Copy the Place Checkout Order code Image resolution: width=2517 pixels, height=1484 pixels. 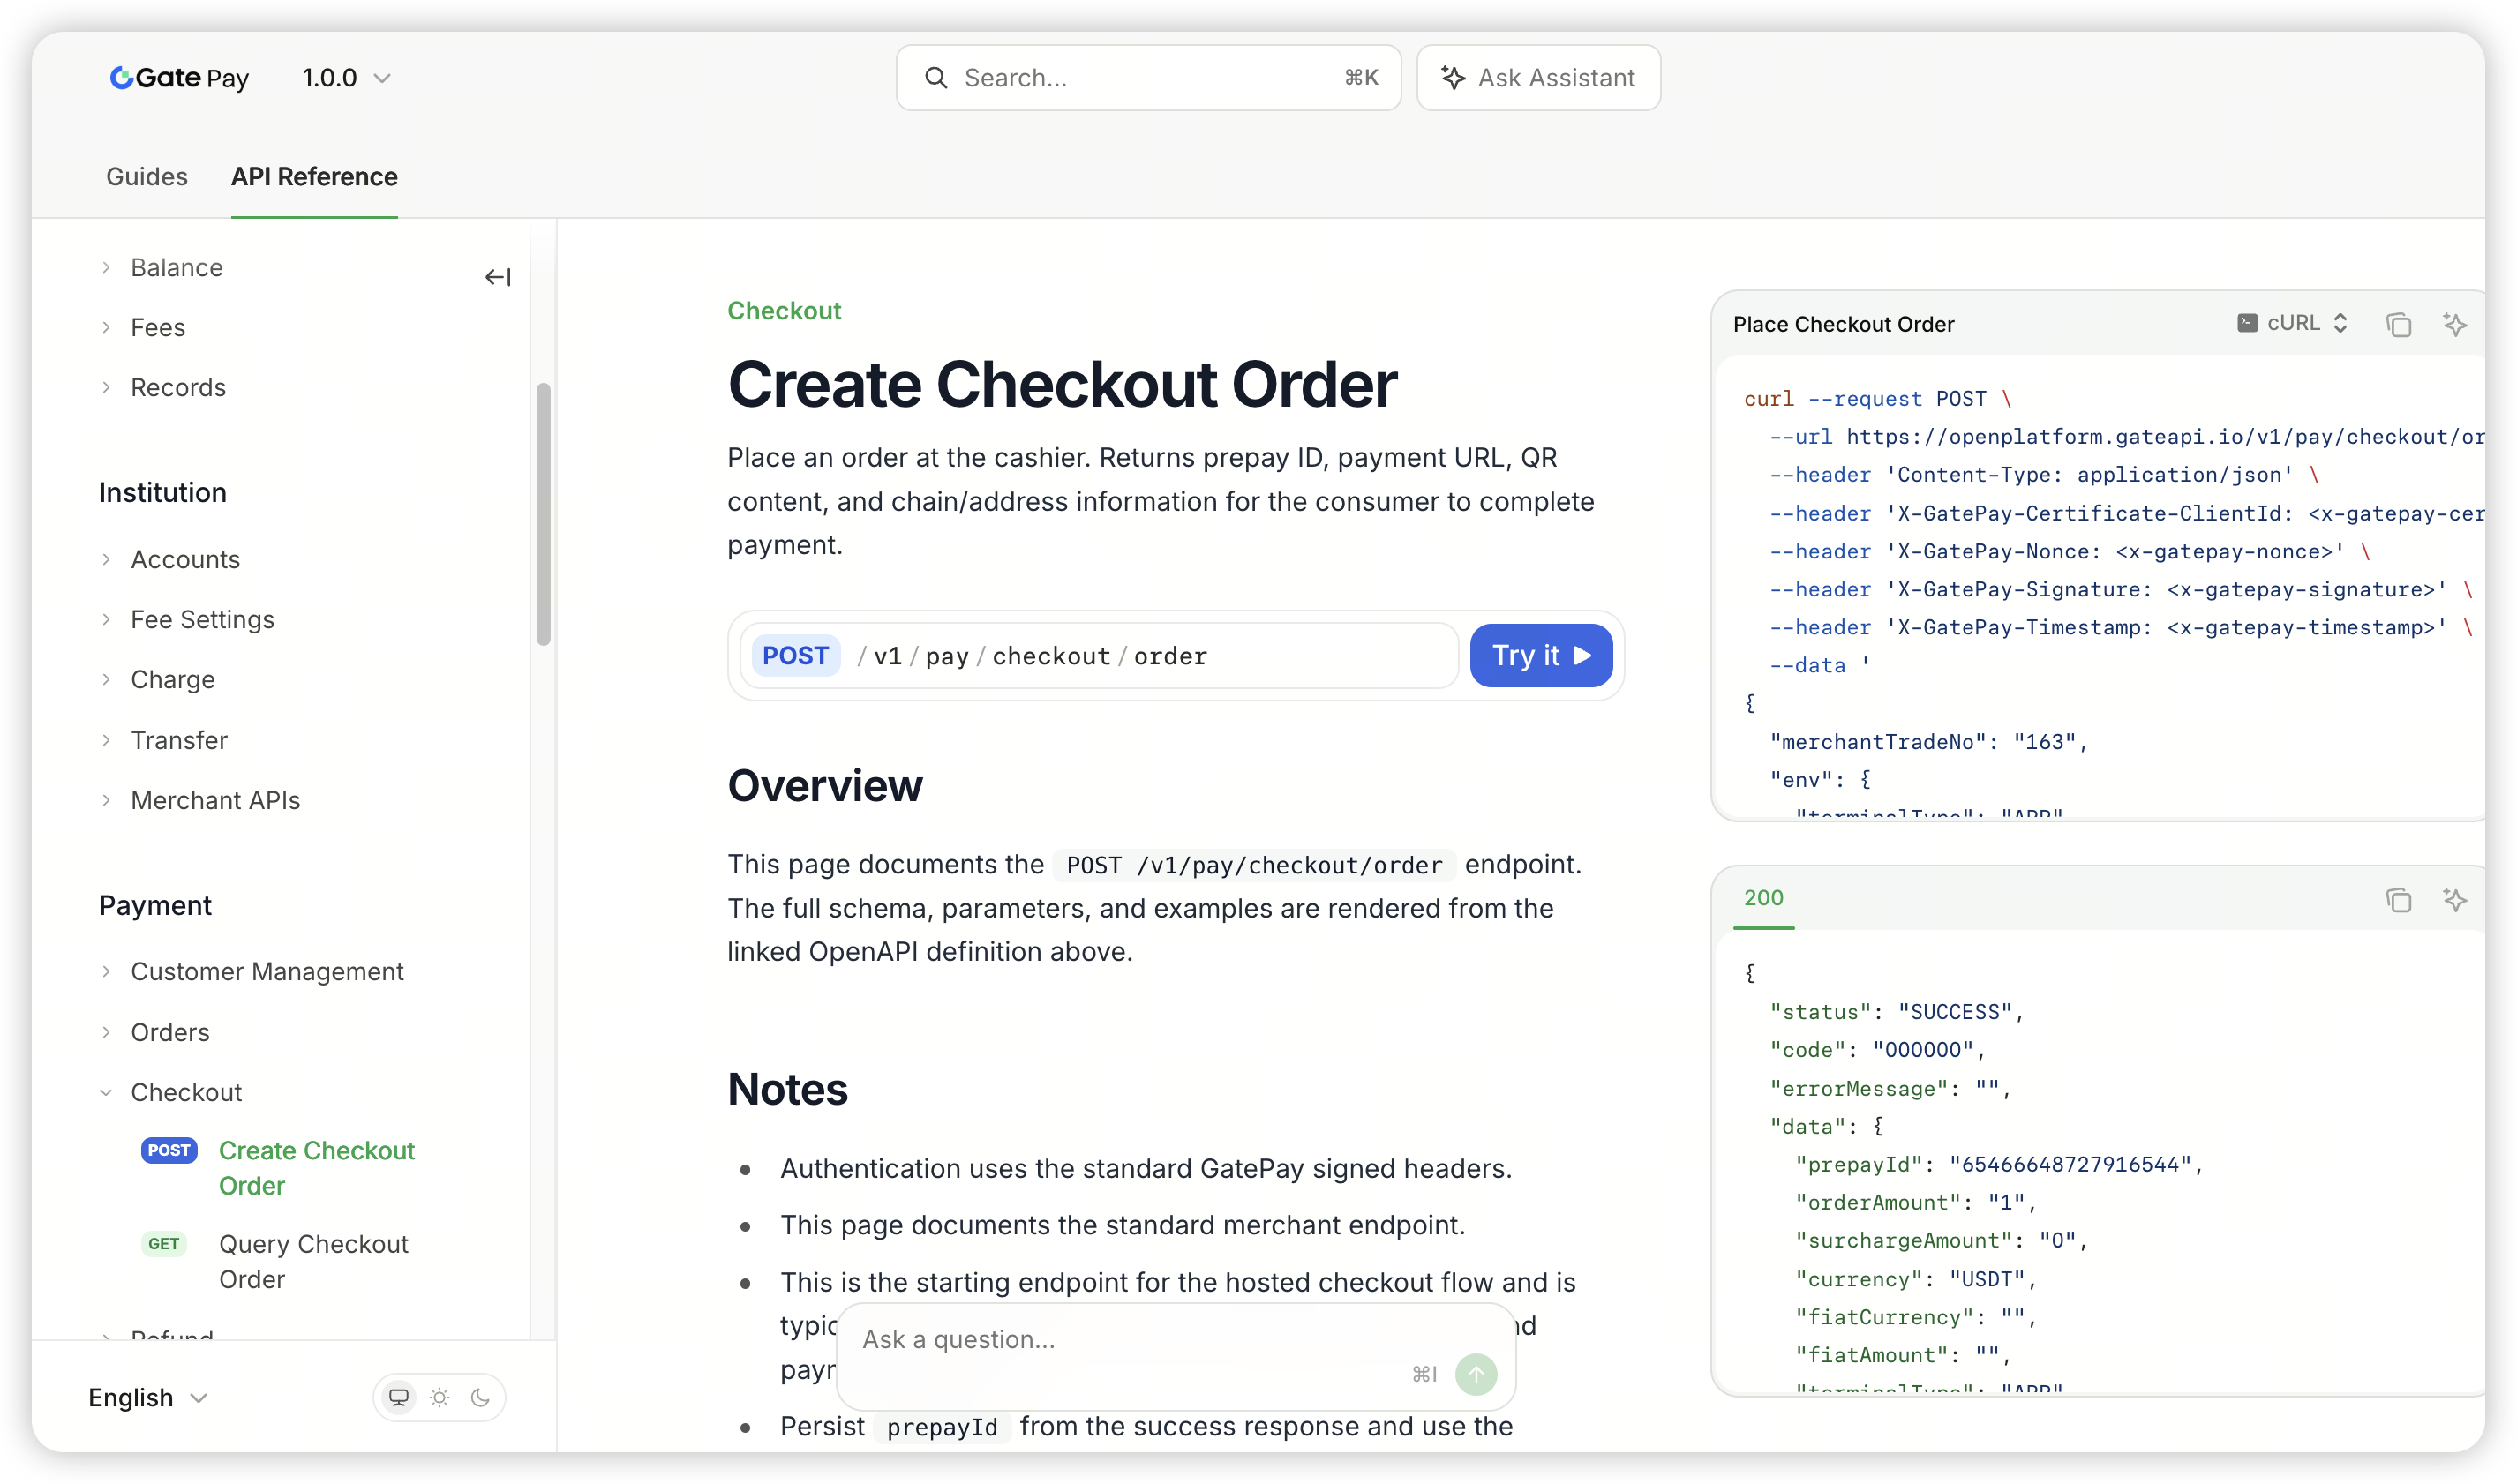pyautogui.click(x=2398, y=324)
